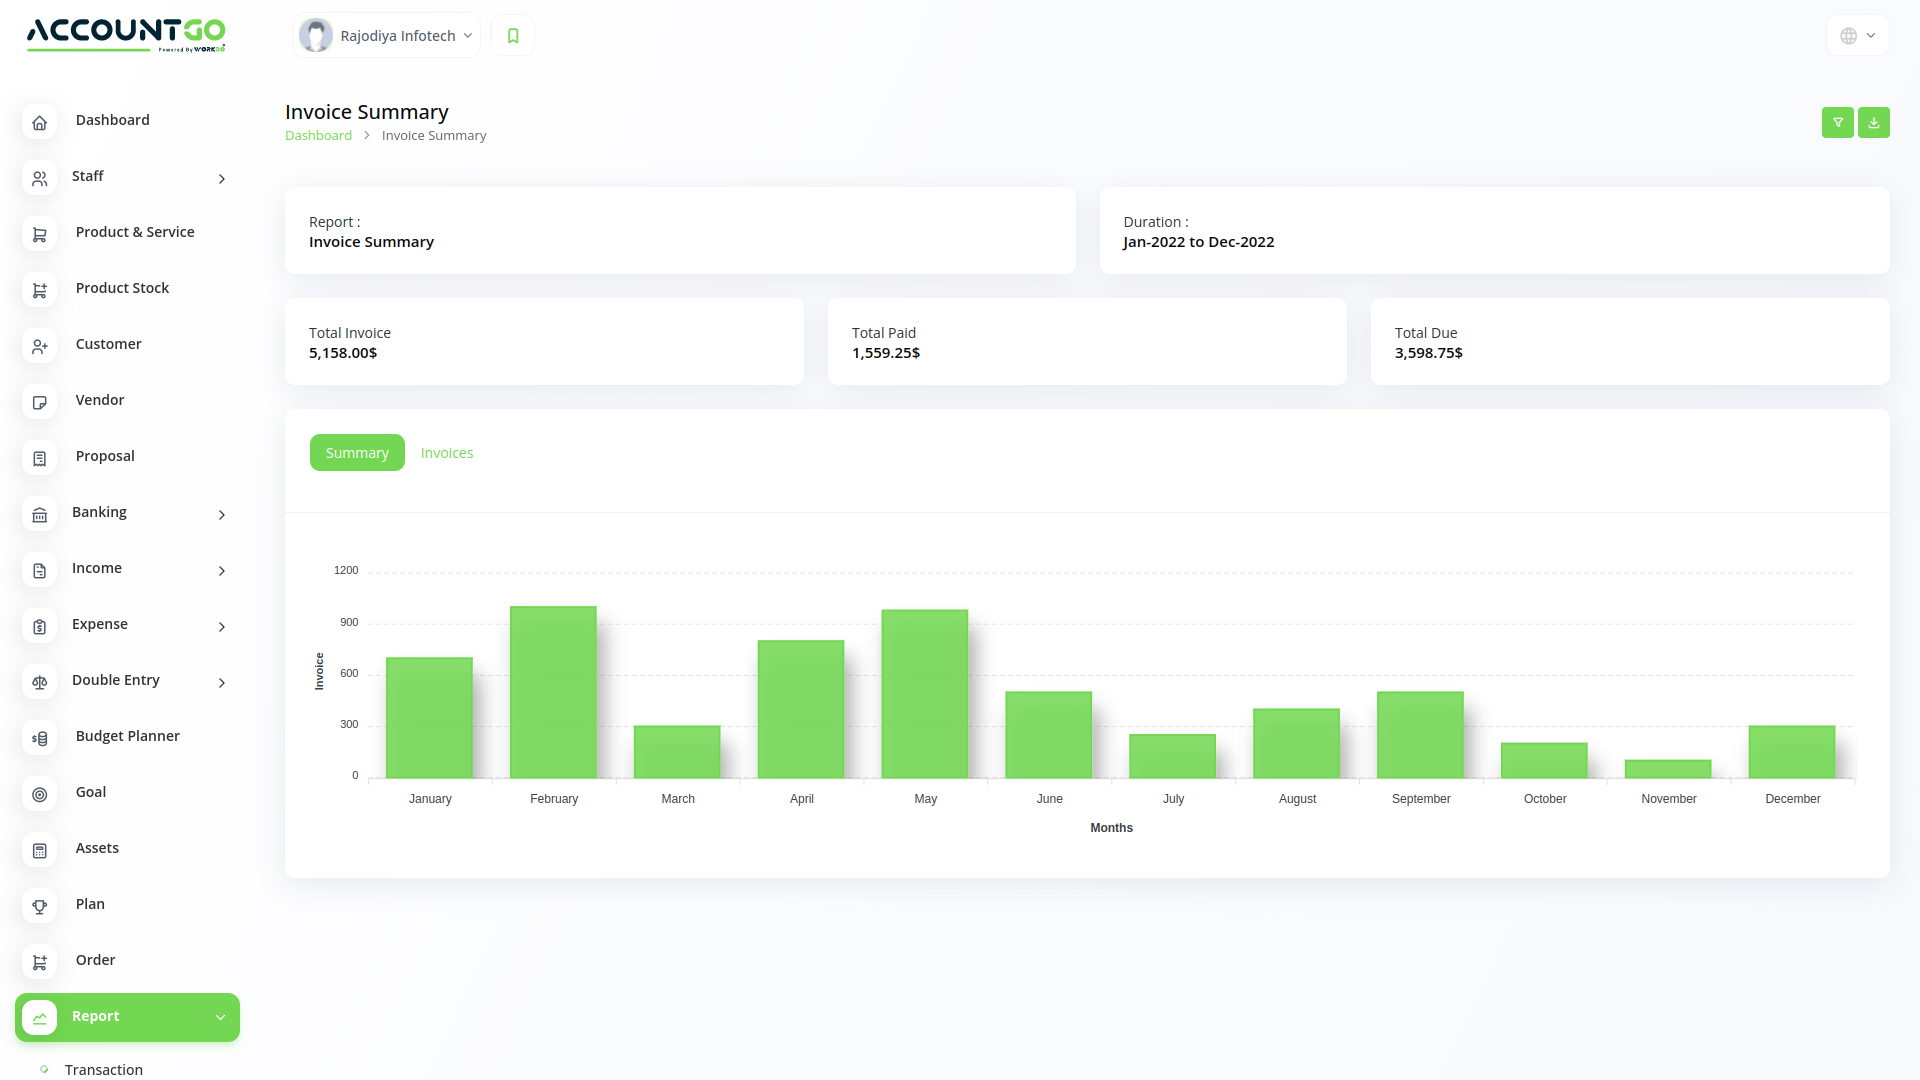Select the Vendor sidebar icon

click(39, 402)
